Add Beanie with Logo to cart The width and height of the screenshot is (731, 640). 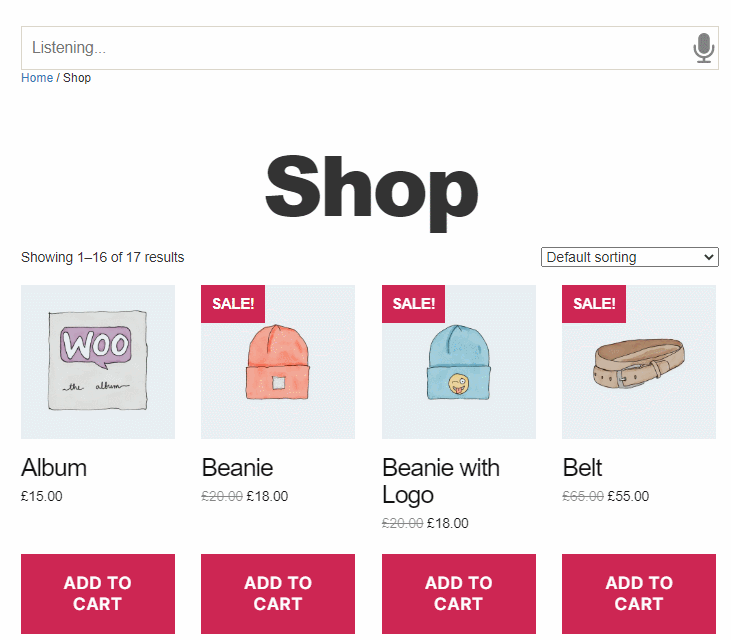point(459,593)
